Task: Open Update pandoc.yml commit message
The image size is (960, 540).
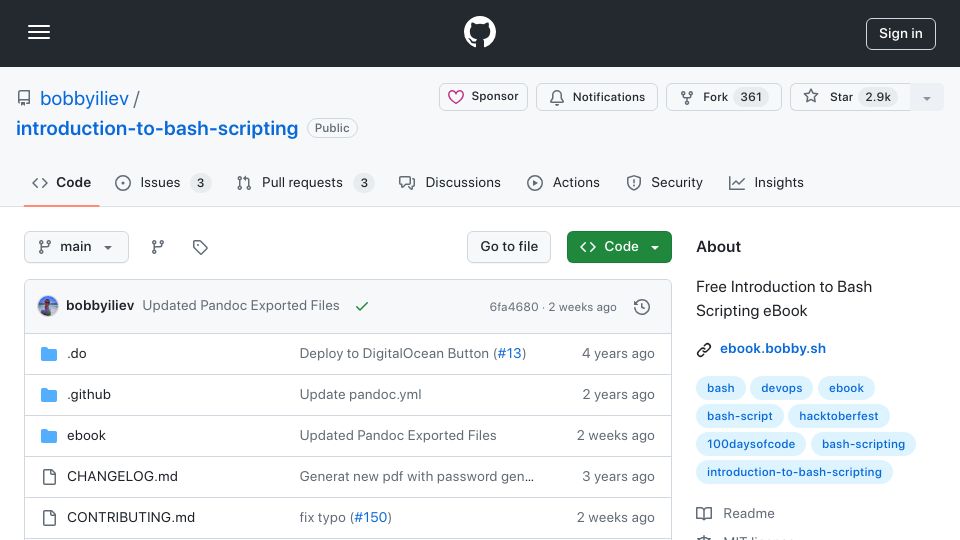Action: point(361,394)
